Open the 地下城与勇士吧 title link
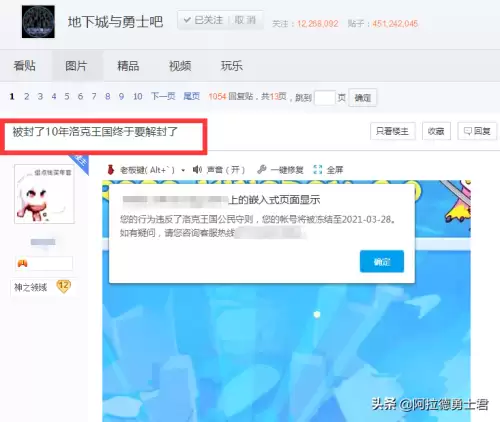Viewport: 500px width, 422px height. (x=115, y=22)
